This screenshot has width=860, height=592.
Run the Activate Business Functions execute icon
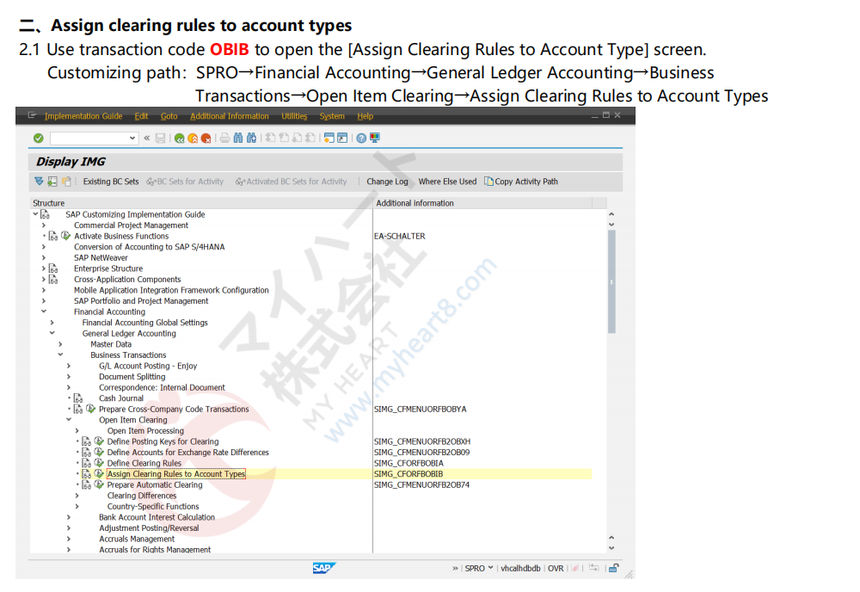(66, 236)
